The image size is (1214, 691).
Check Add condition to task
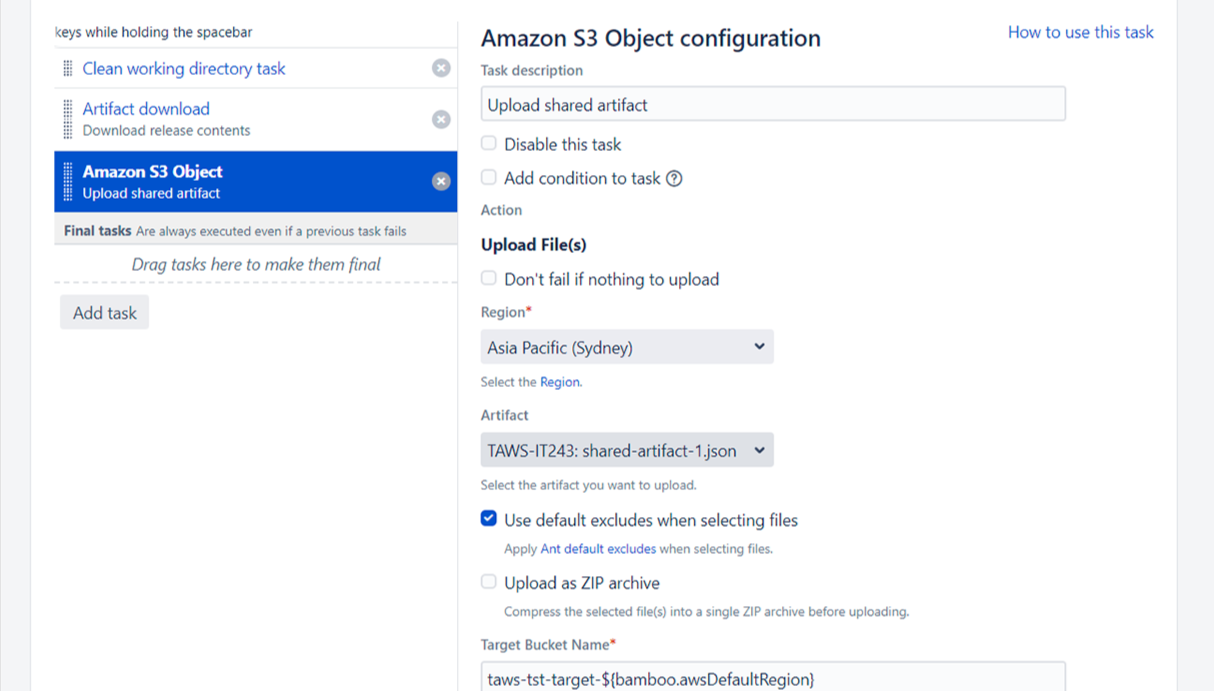[x=489, y=178]
